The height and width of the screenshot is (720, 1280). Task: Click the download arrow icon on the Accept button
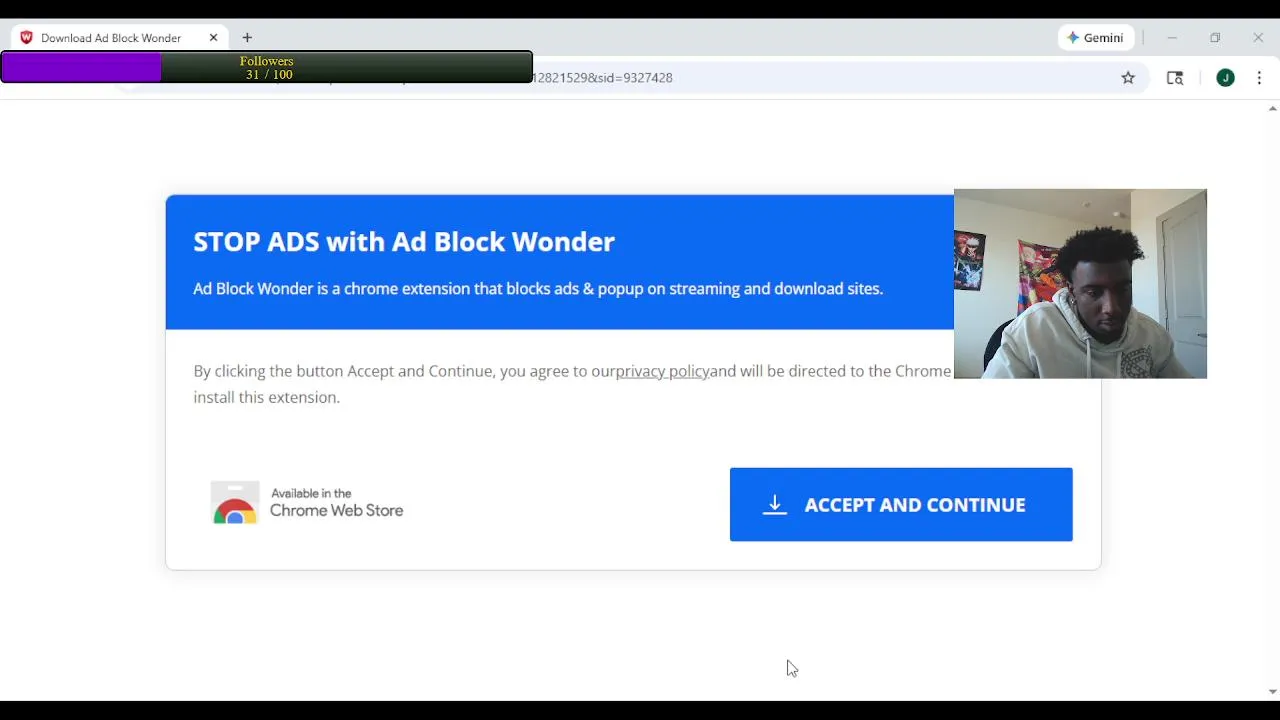[775, 505]
